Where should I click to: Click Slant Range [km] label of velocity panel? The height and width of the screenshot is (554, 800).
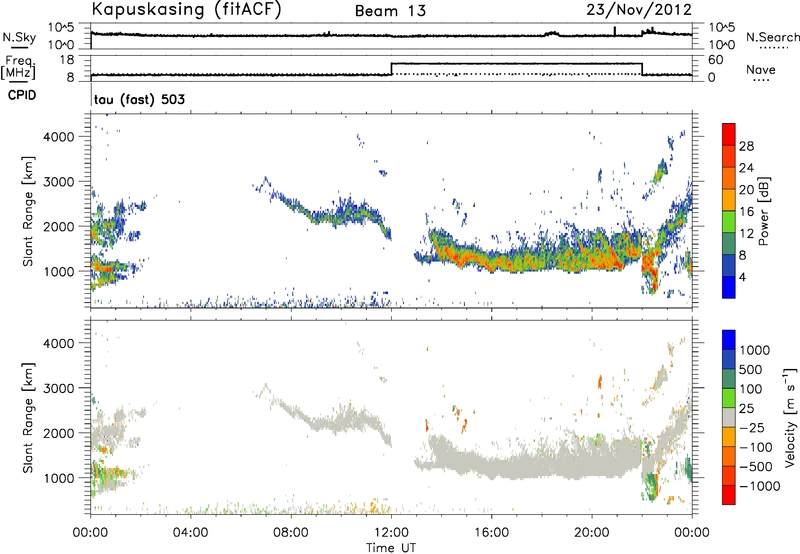click(28, 417)
